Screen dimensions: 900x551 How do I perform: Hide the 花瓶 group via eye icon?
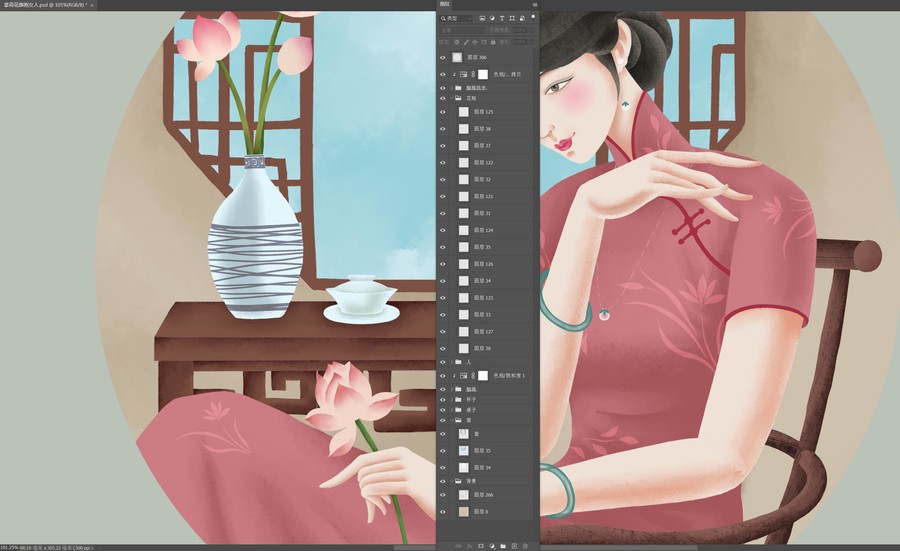(x=443, y=98)
